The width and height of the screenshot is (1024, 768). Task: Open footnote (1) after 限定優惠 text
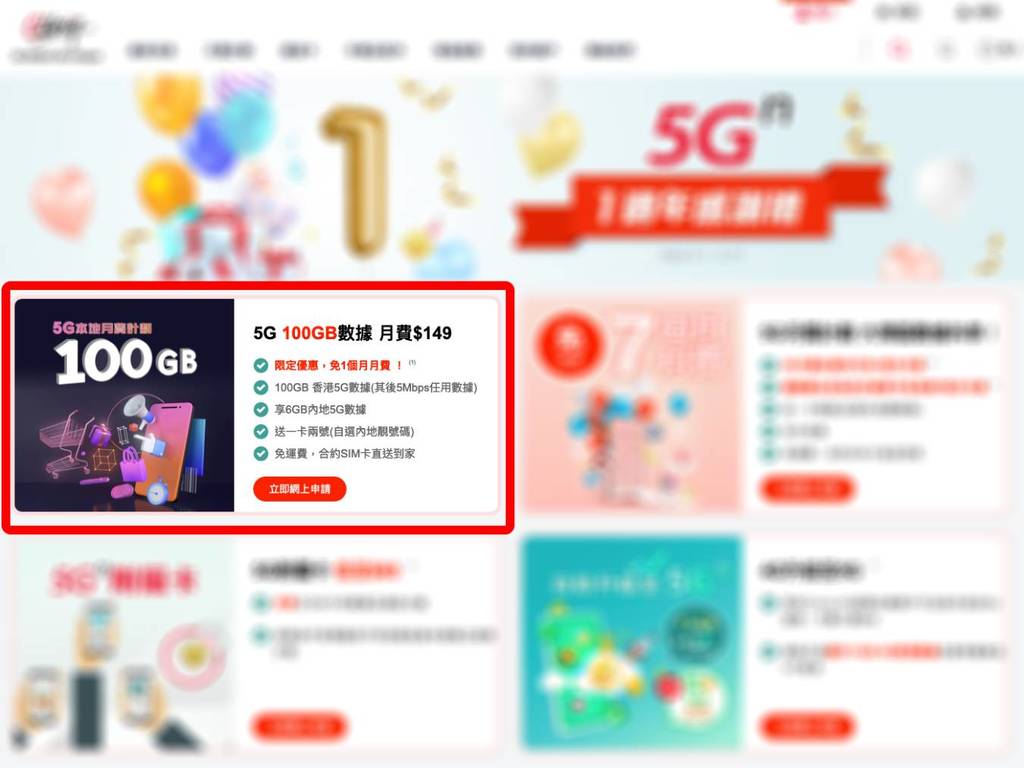point(412,362)
